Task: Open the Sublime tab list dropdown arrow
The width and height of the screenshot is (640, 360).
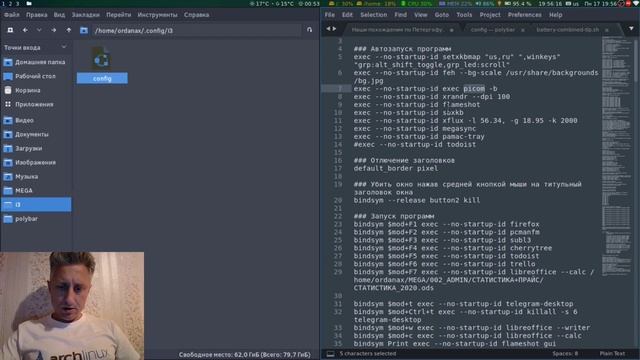Action: [631, 29]
